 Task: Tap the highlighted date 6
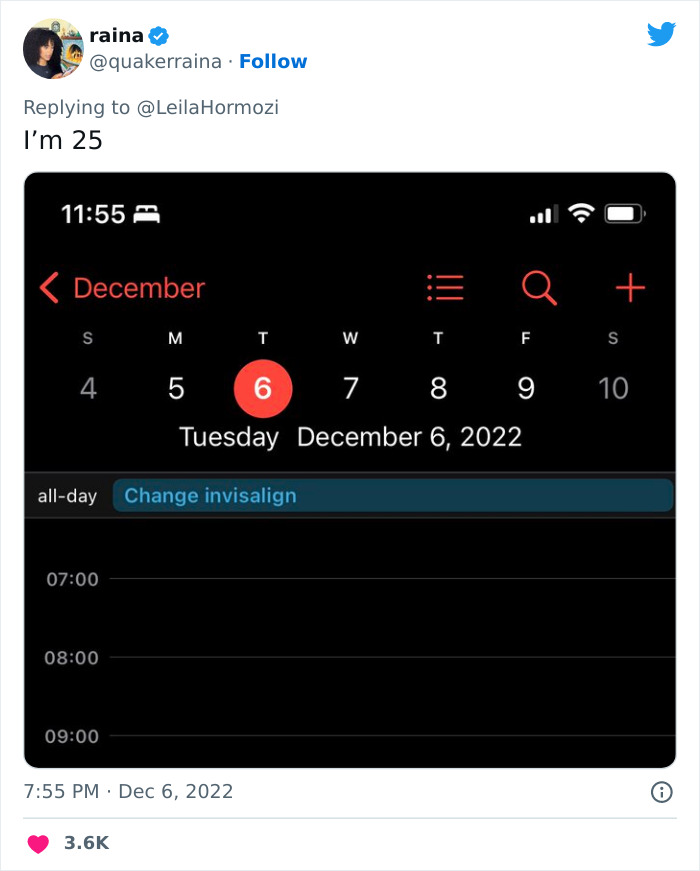coord(262,389)
